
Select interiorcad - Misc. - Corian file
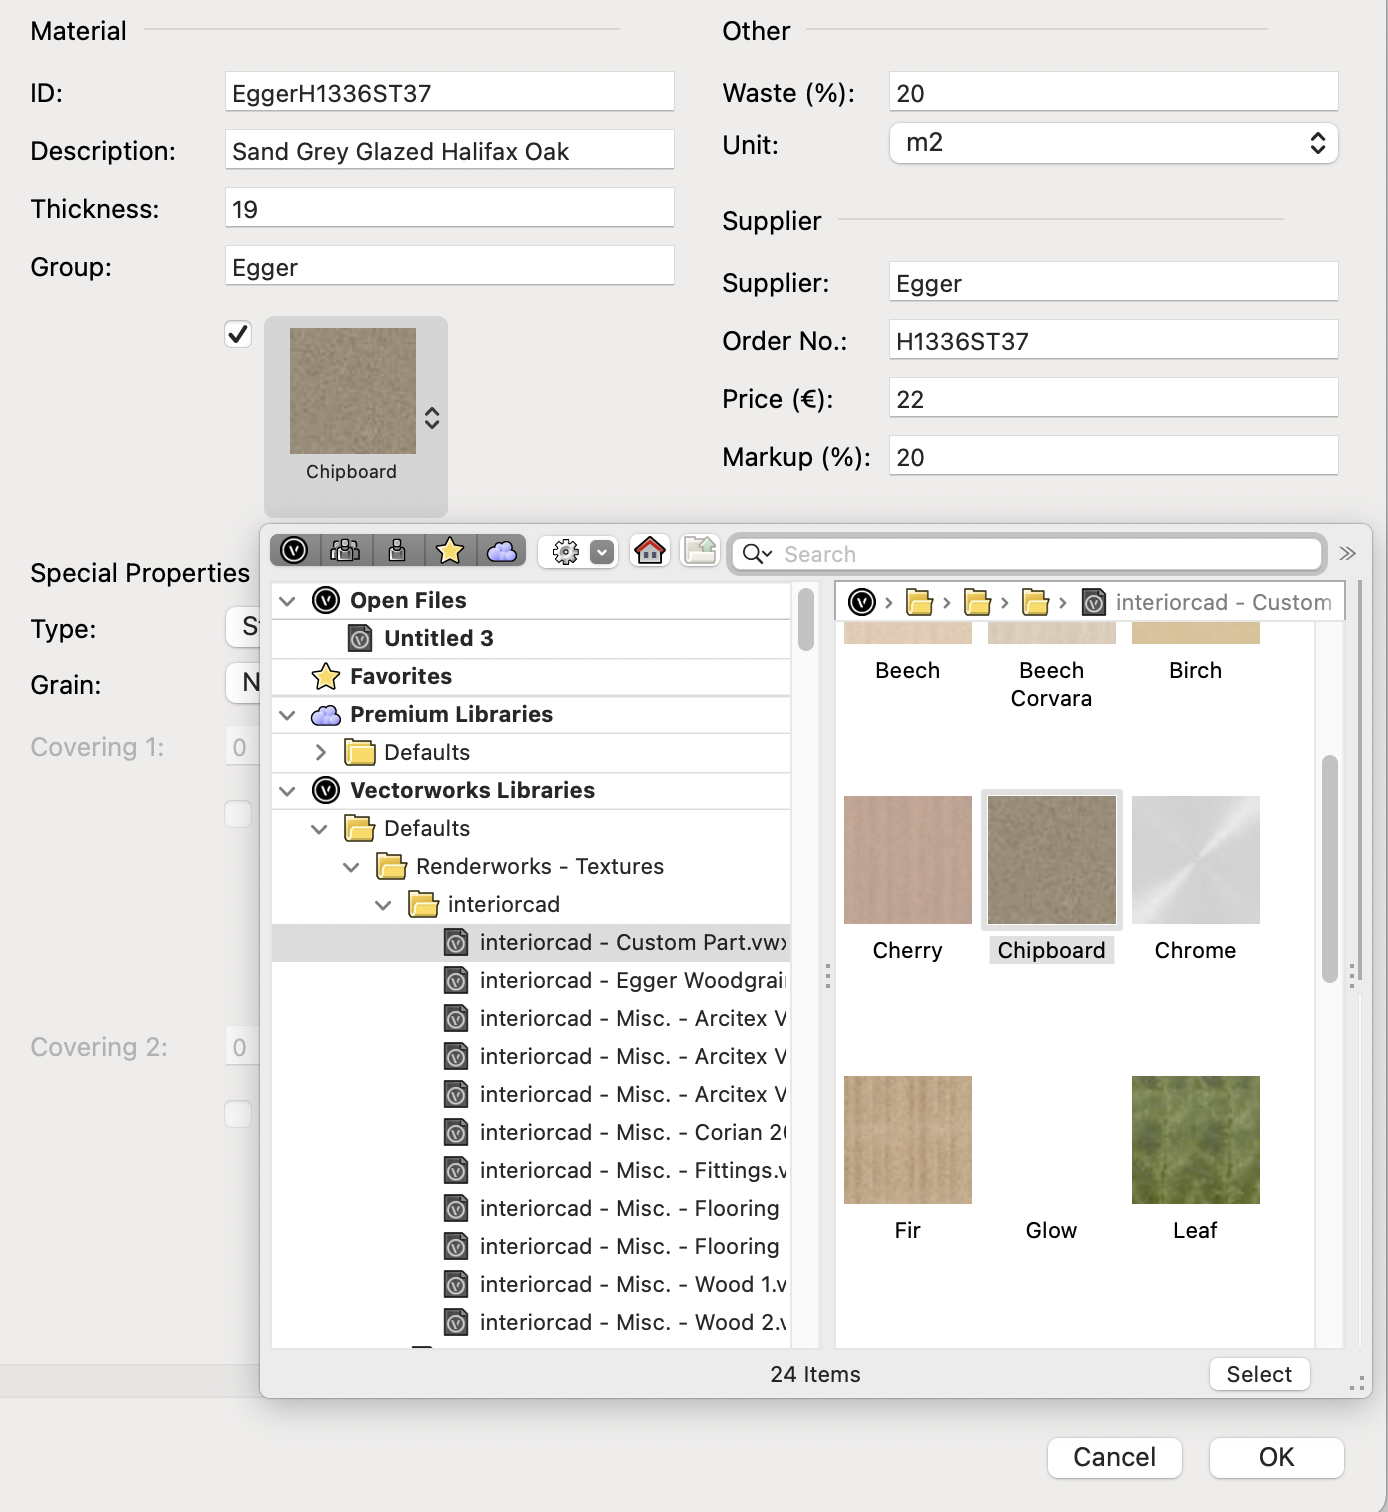[x=531, y=1133]
